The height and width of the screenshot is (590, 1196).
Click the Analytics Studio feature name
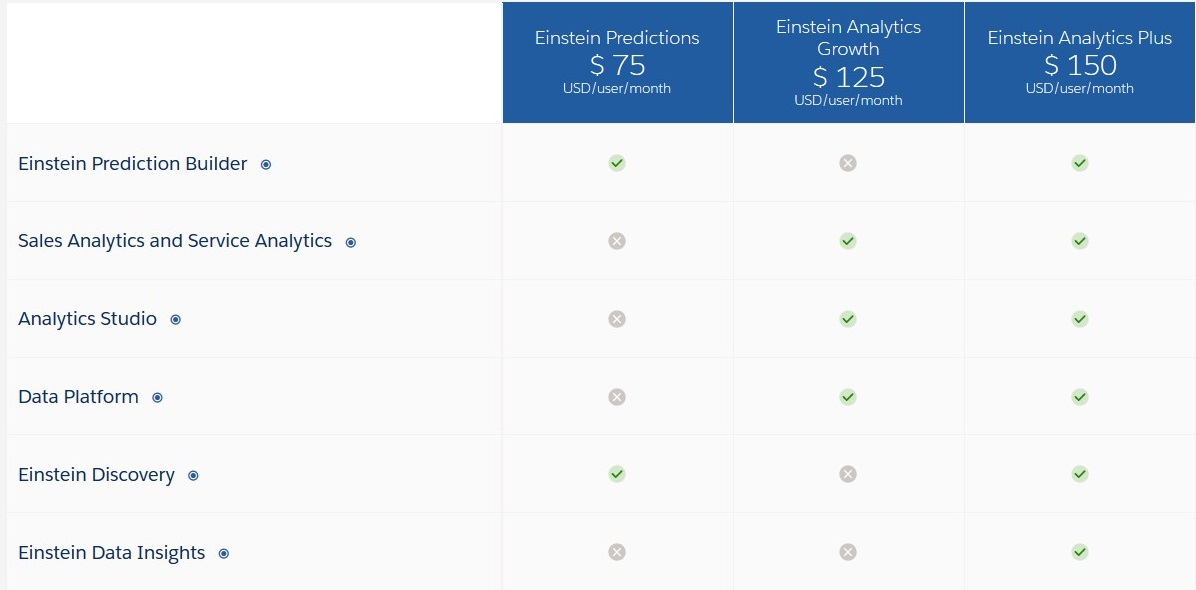(x=87, y=319)
